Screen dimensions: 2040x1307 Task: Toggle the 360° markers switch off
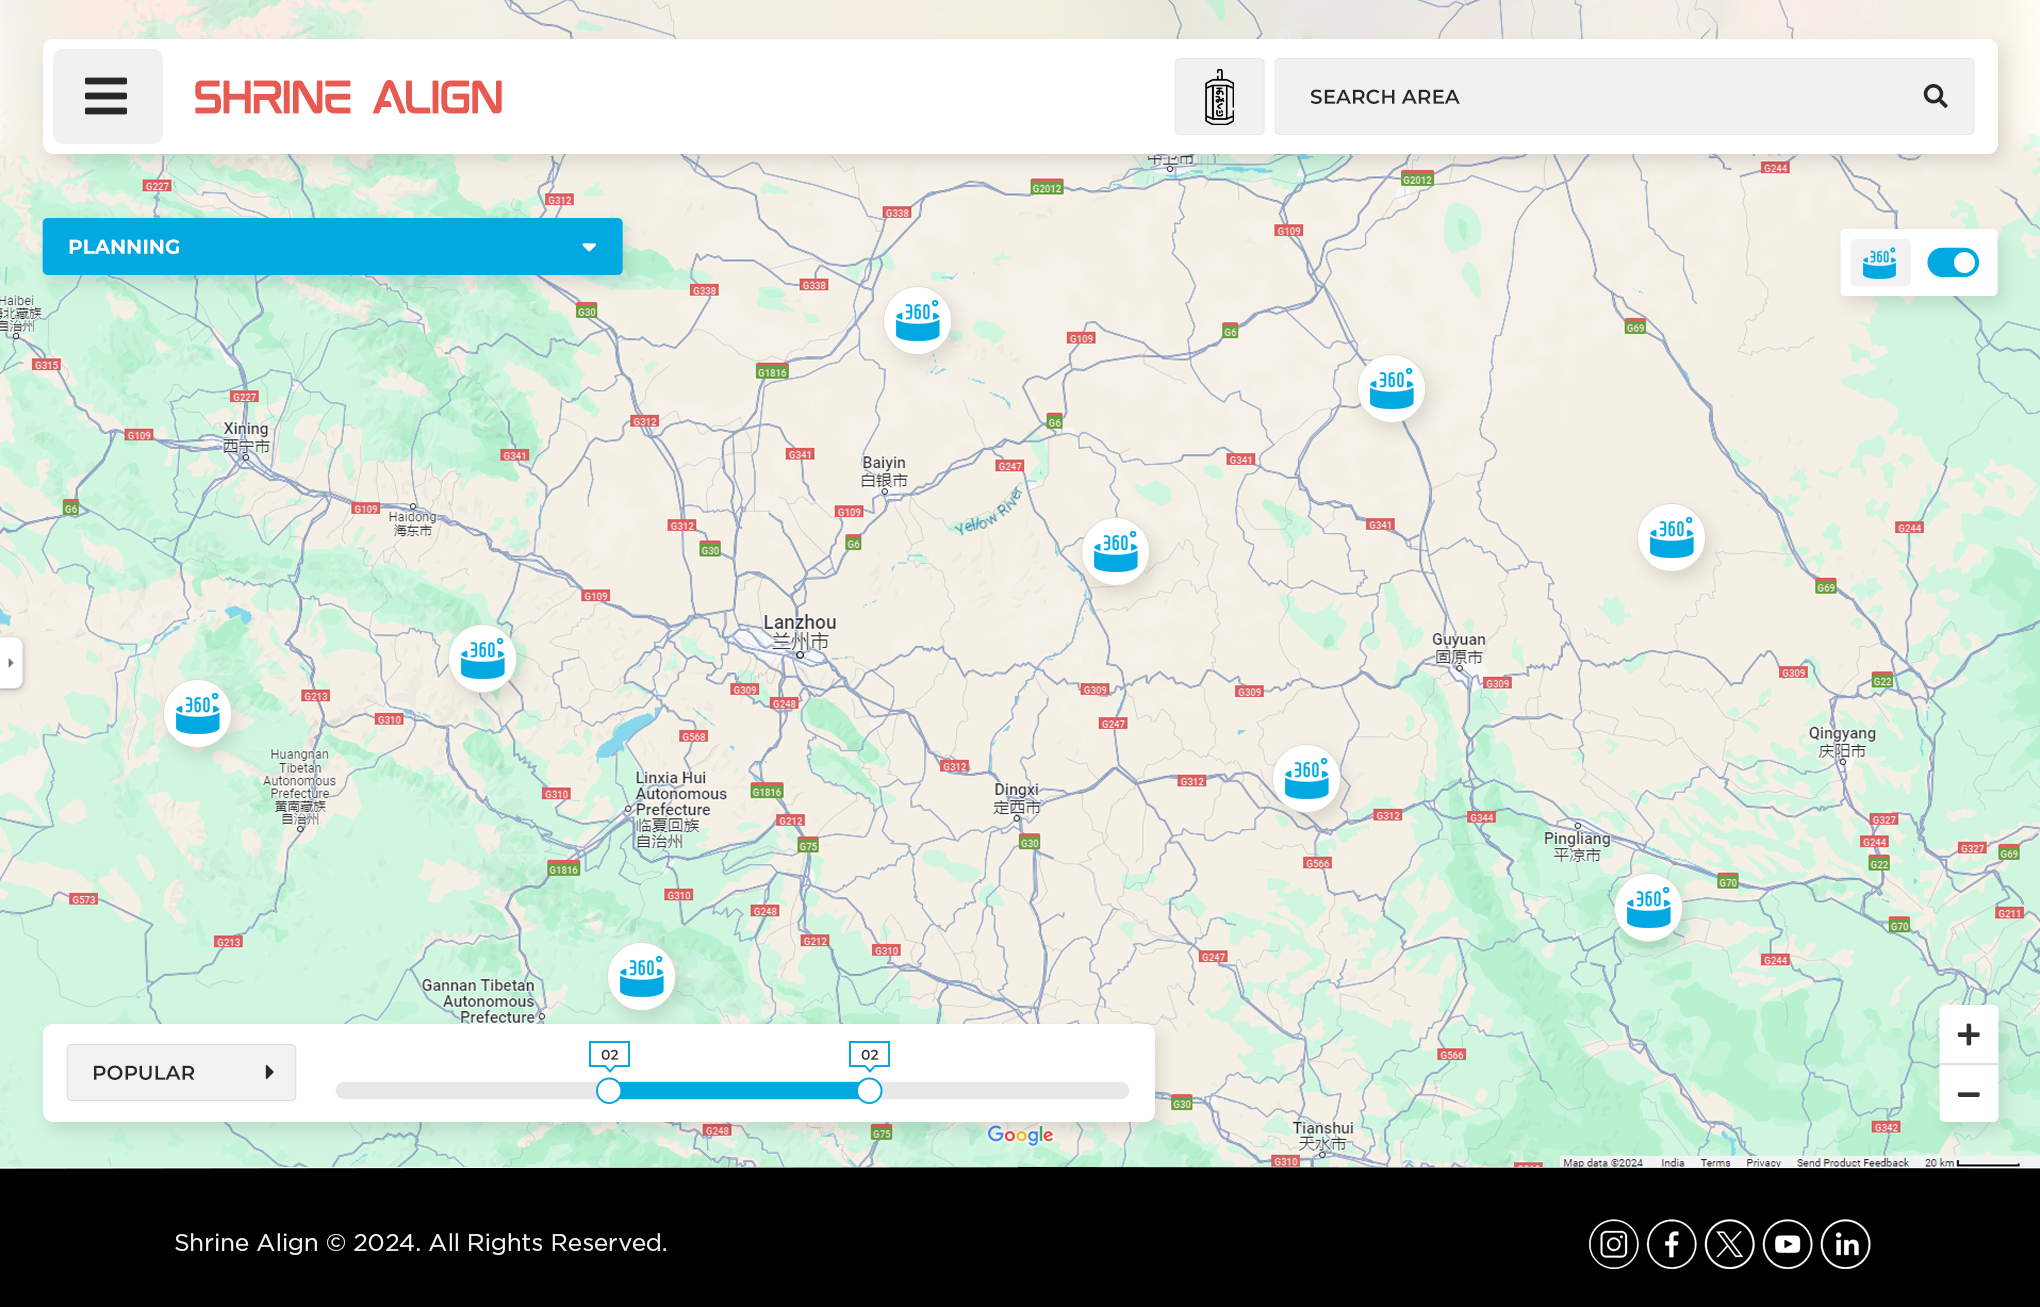pyautogui.click(x=1952, y=263)
